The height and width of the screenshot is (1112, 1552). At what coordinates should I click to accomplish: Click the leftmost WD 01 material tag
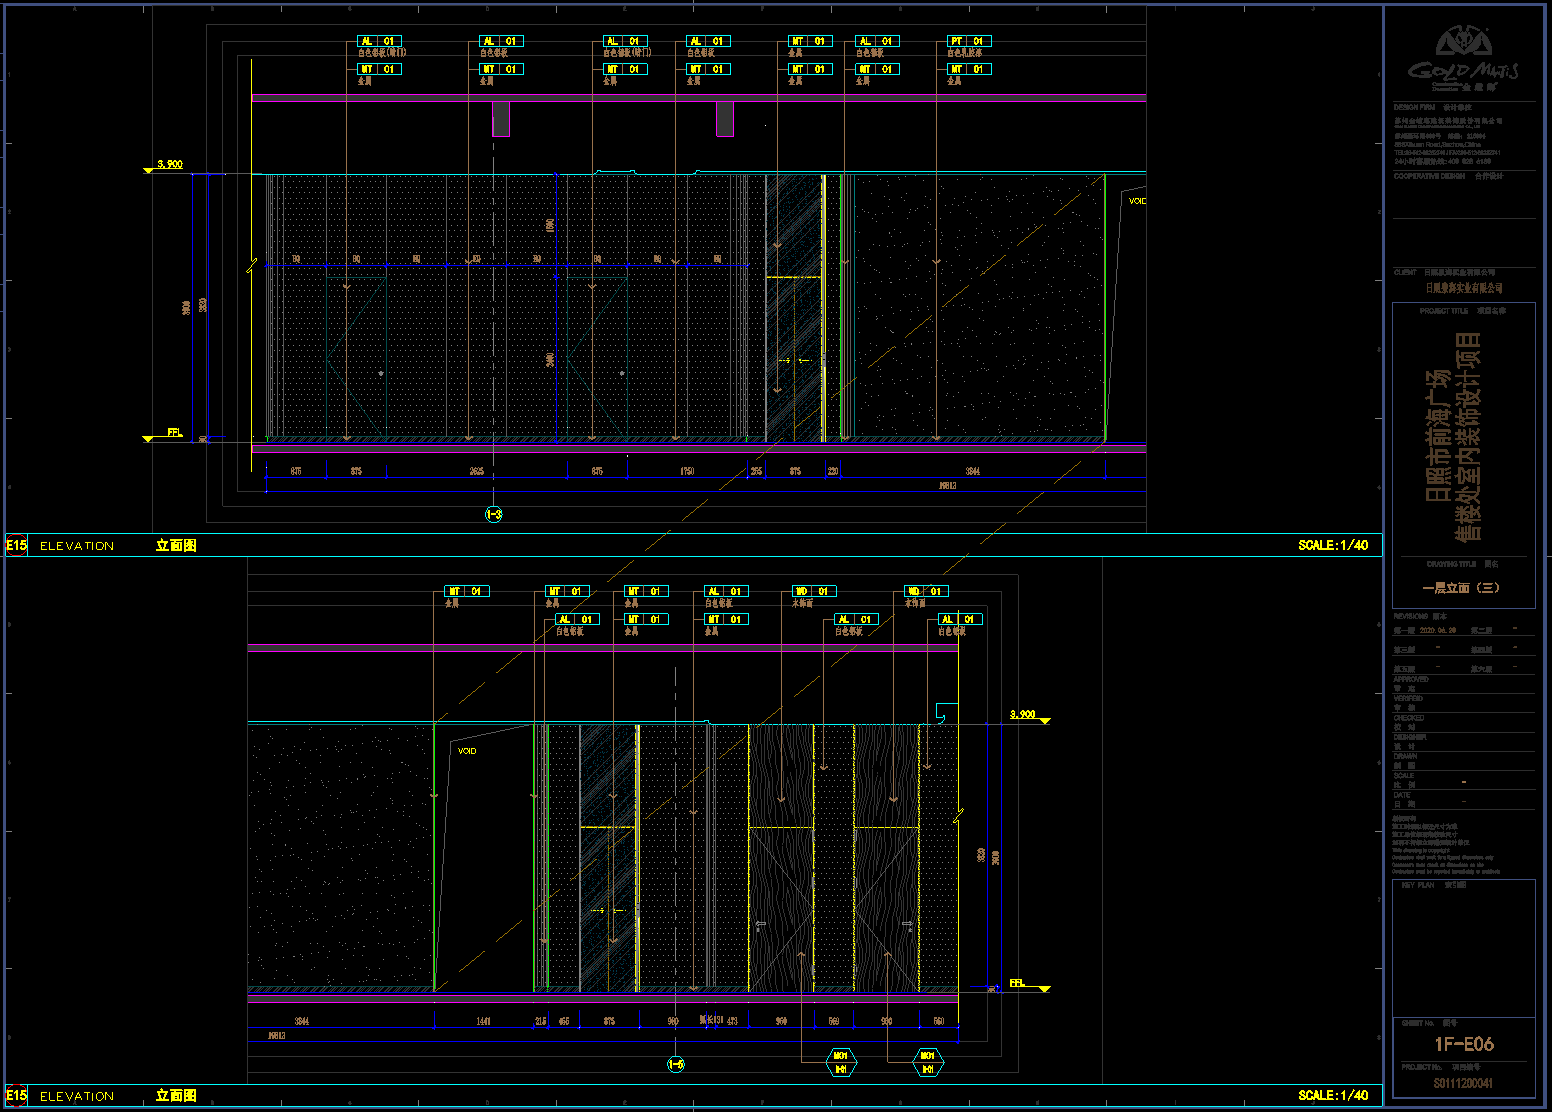814,591
